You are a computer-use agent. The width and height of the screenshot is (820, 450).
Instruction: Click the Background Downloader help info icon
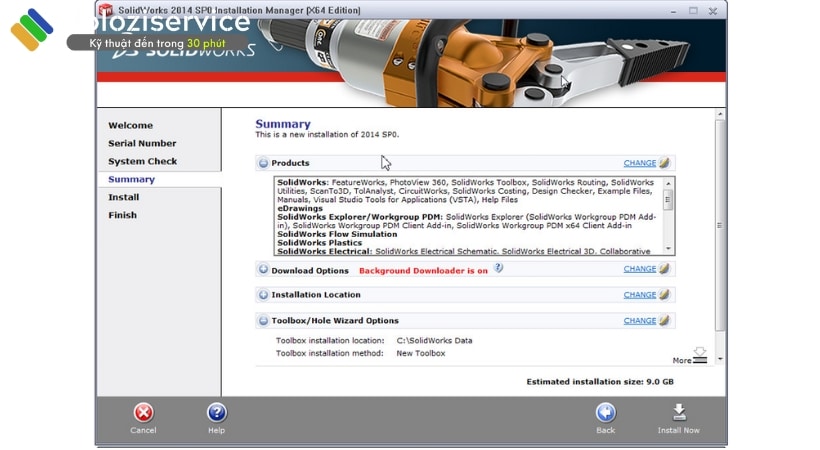498,268
